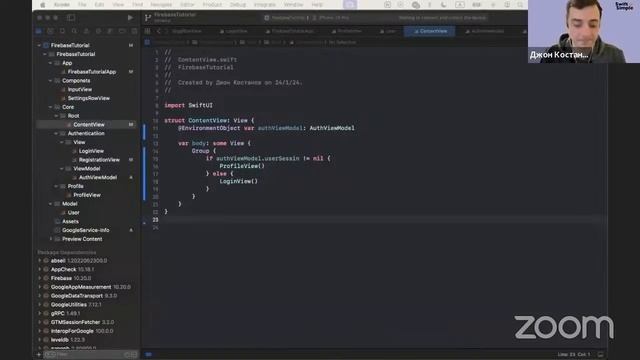Open the Edit menu
The height and width of the screenshot is (360, 640).
(x=99, y=4)
